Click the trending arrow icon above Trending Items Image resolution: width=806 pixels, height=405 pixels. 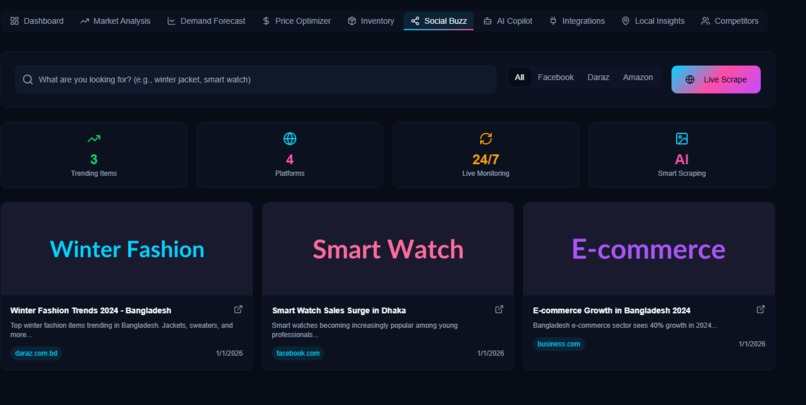coord(94,139)
